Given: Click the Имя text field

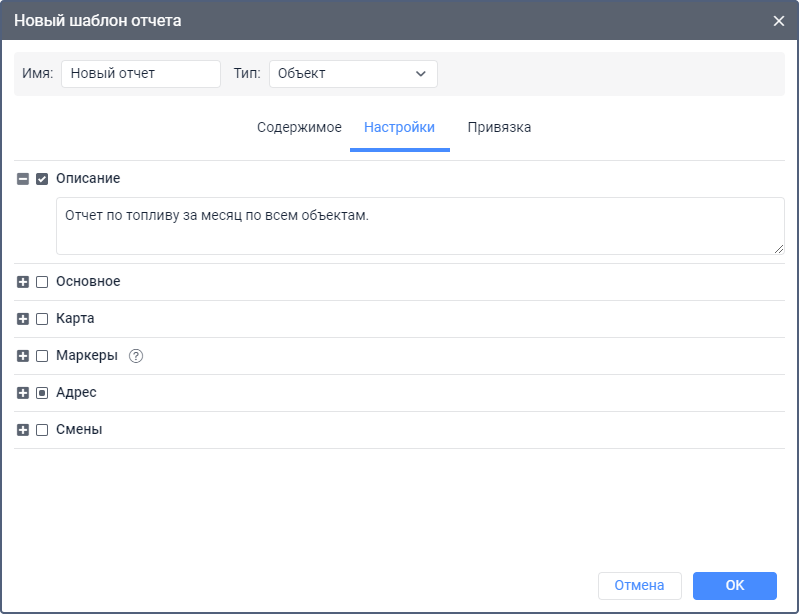Looking at the screenshot, I should 140,74.
